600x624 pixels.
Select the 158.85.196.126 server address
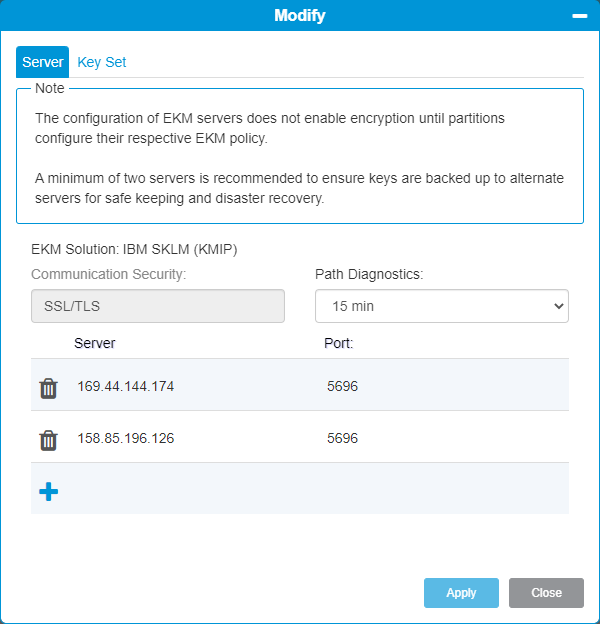point(126,438)
